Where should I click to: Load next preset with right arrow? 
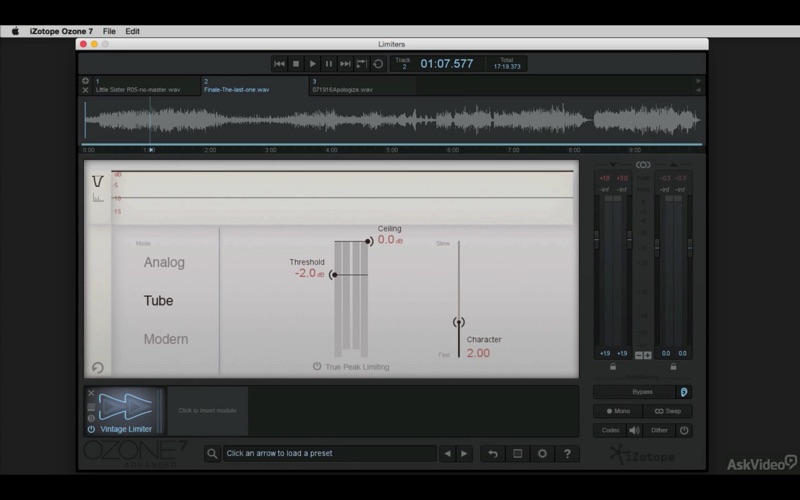(x=464, y=454)
